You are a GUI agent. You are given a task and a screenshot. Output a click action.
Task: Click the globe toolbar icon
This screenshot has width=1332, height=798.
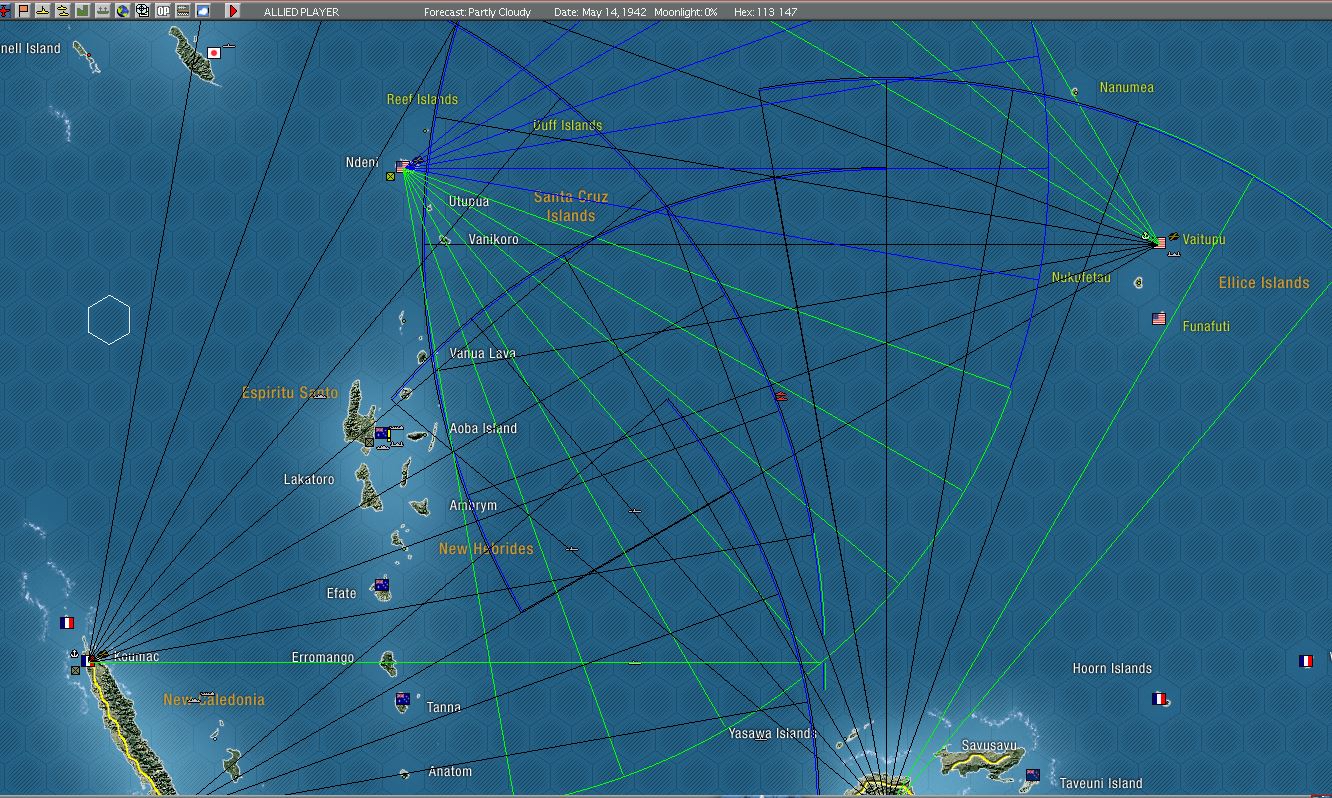click(123, 11)
